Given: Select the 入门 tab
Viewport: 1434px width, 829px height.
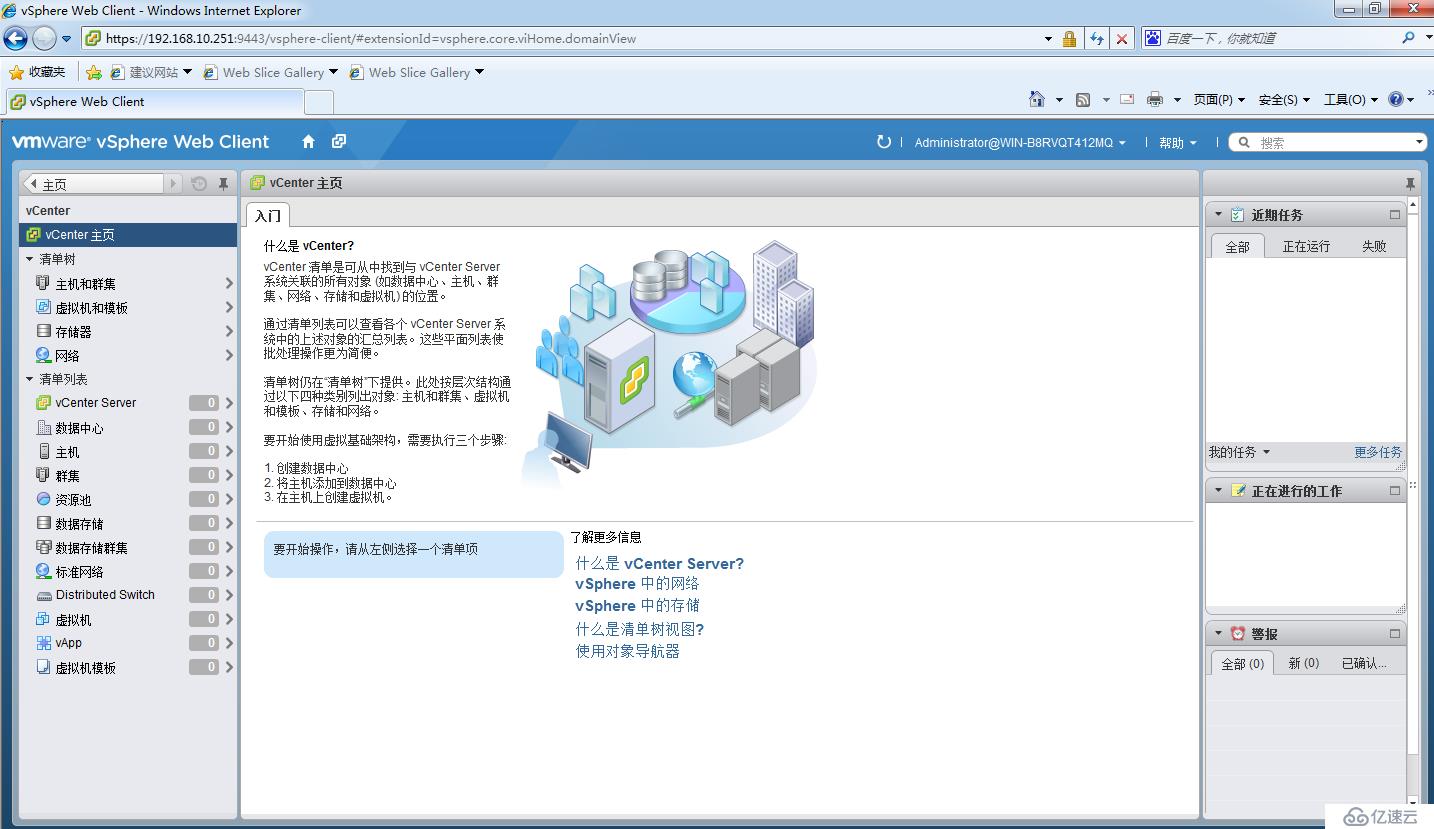Looking at the screenshot, I should 268,215.
